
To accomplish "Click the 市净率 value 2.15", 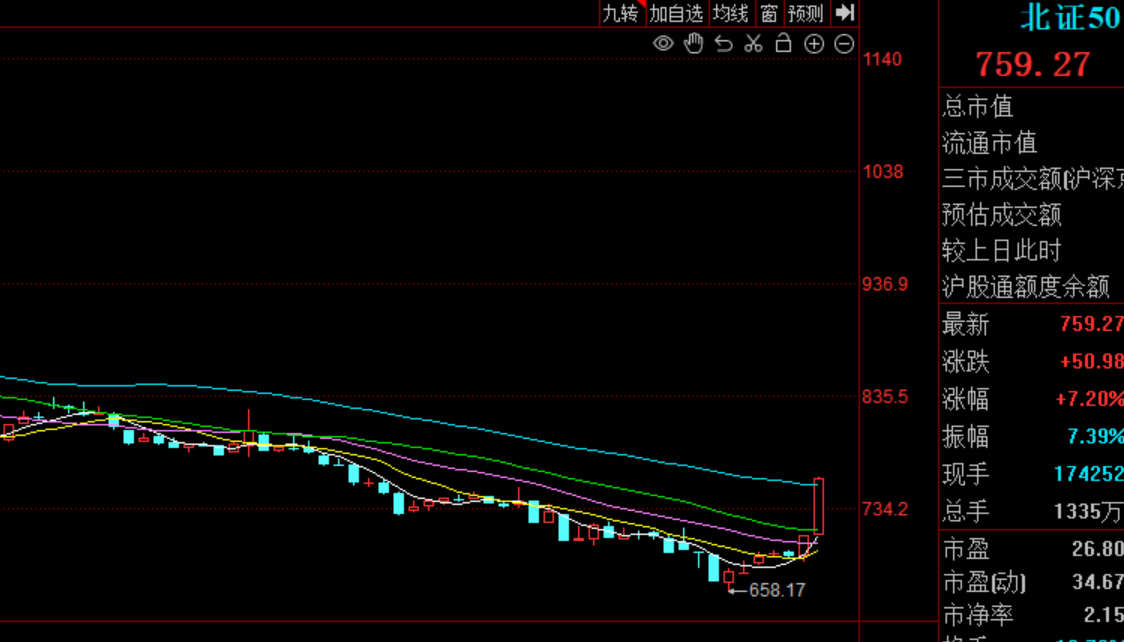I will [1103, 615].
